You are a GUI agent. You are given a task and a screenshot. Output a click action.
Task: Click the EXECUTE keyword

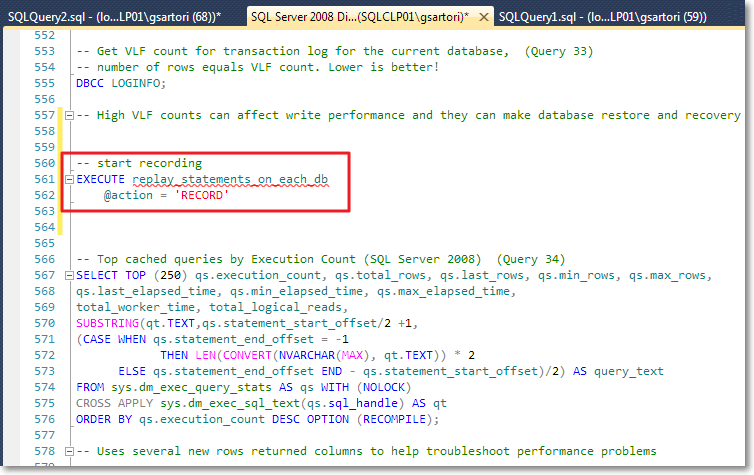[102, 180]
